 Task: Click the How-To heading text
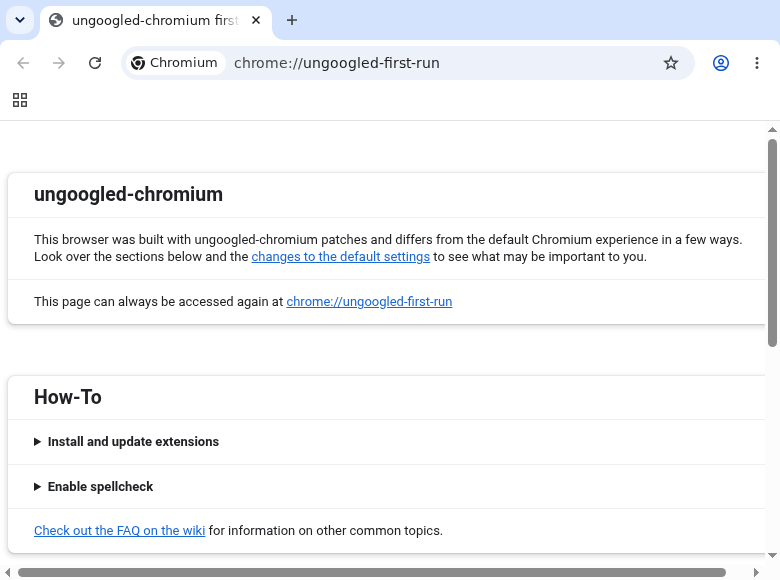(68, 397)
